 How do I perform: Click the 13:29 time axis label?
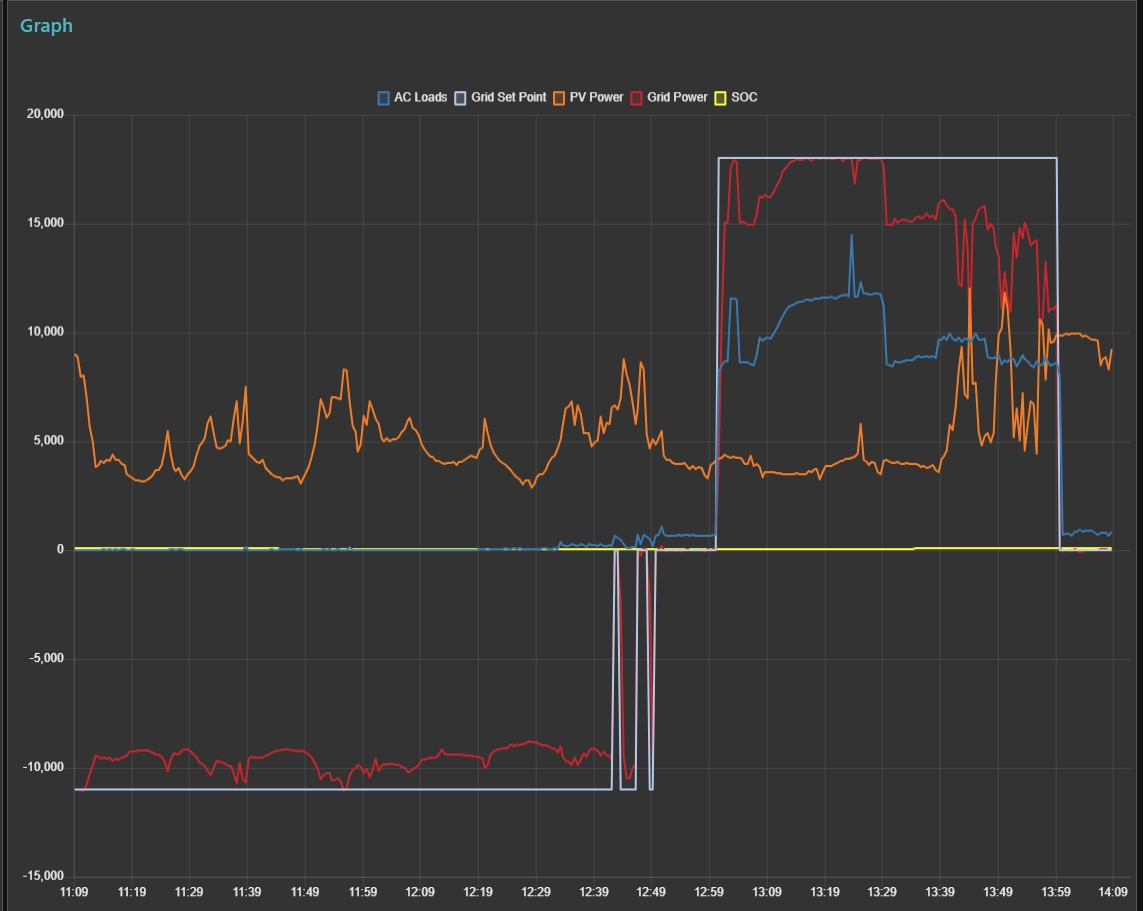pos(881,892)
